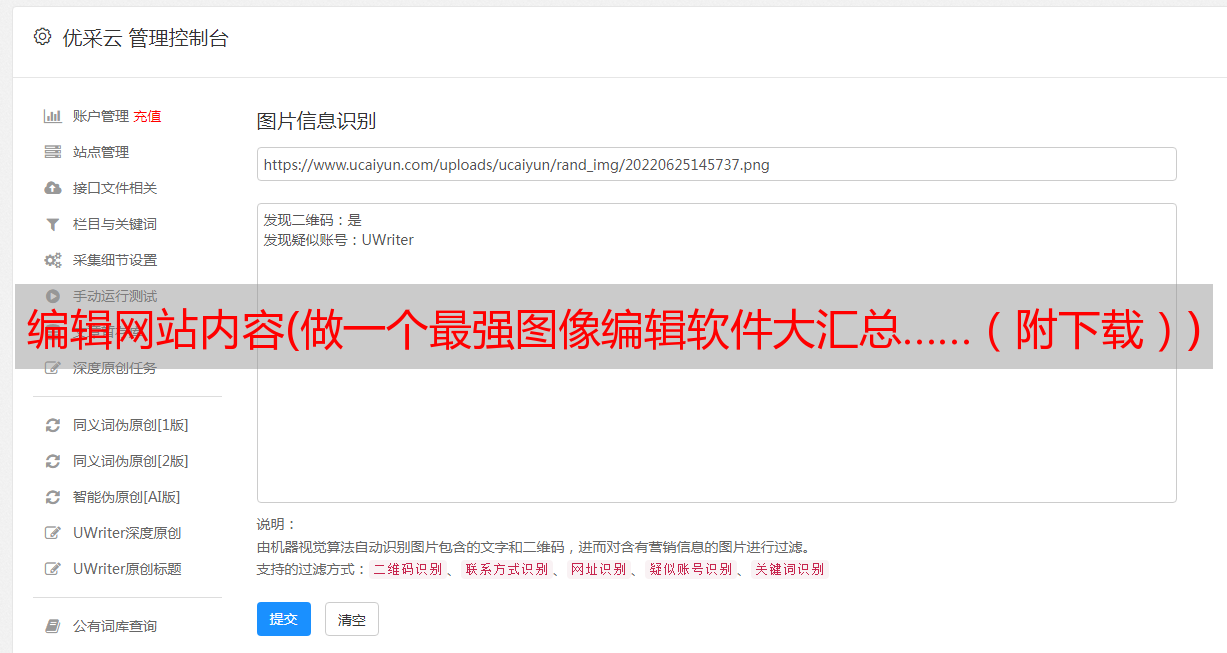Screen dimensions: 1227x653
Task: Go to UWriter深度原创
Action: [x=127, y=533]
